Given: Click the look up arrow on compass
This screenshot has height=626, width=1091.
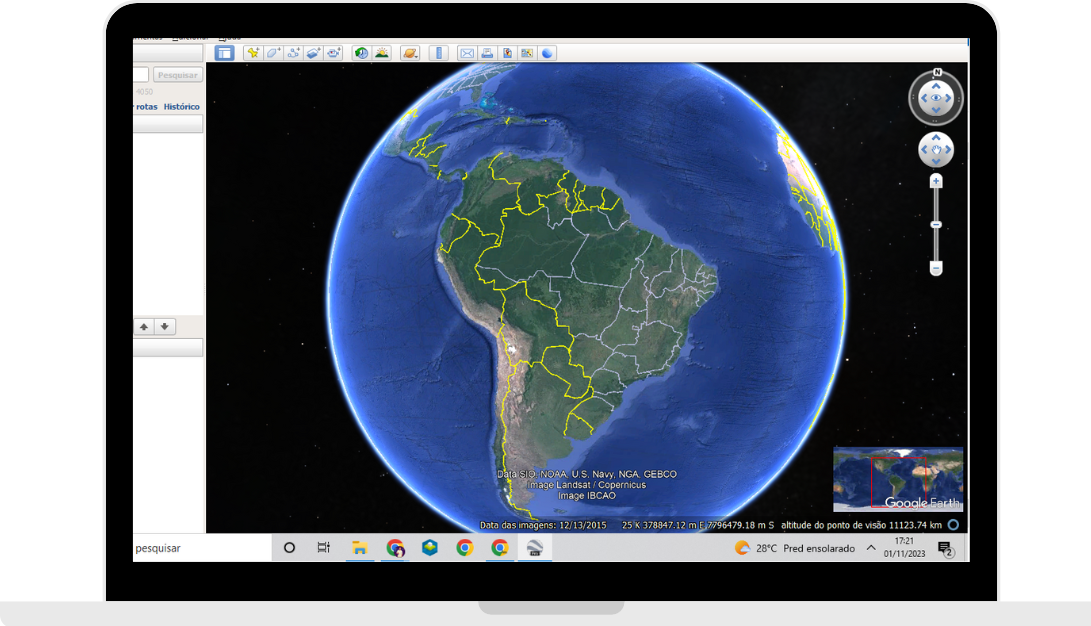Looking at the screenshot, I should tap(936, 86).
